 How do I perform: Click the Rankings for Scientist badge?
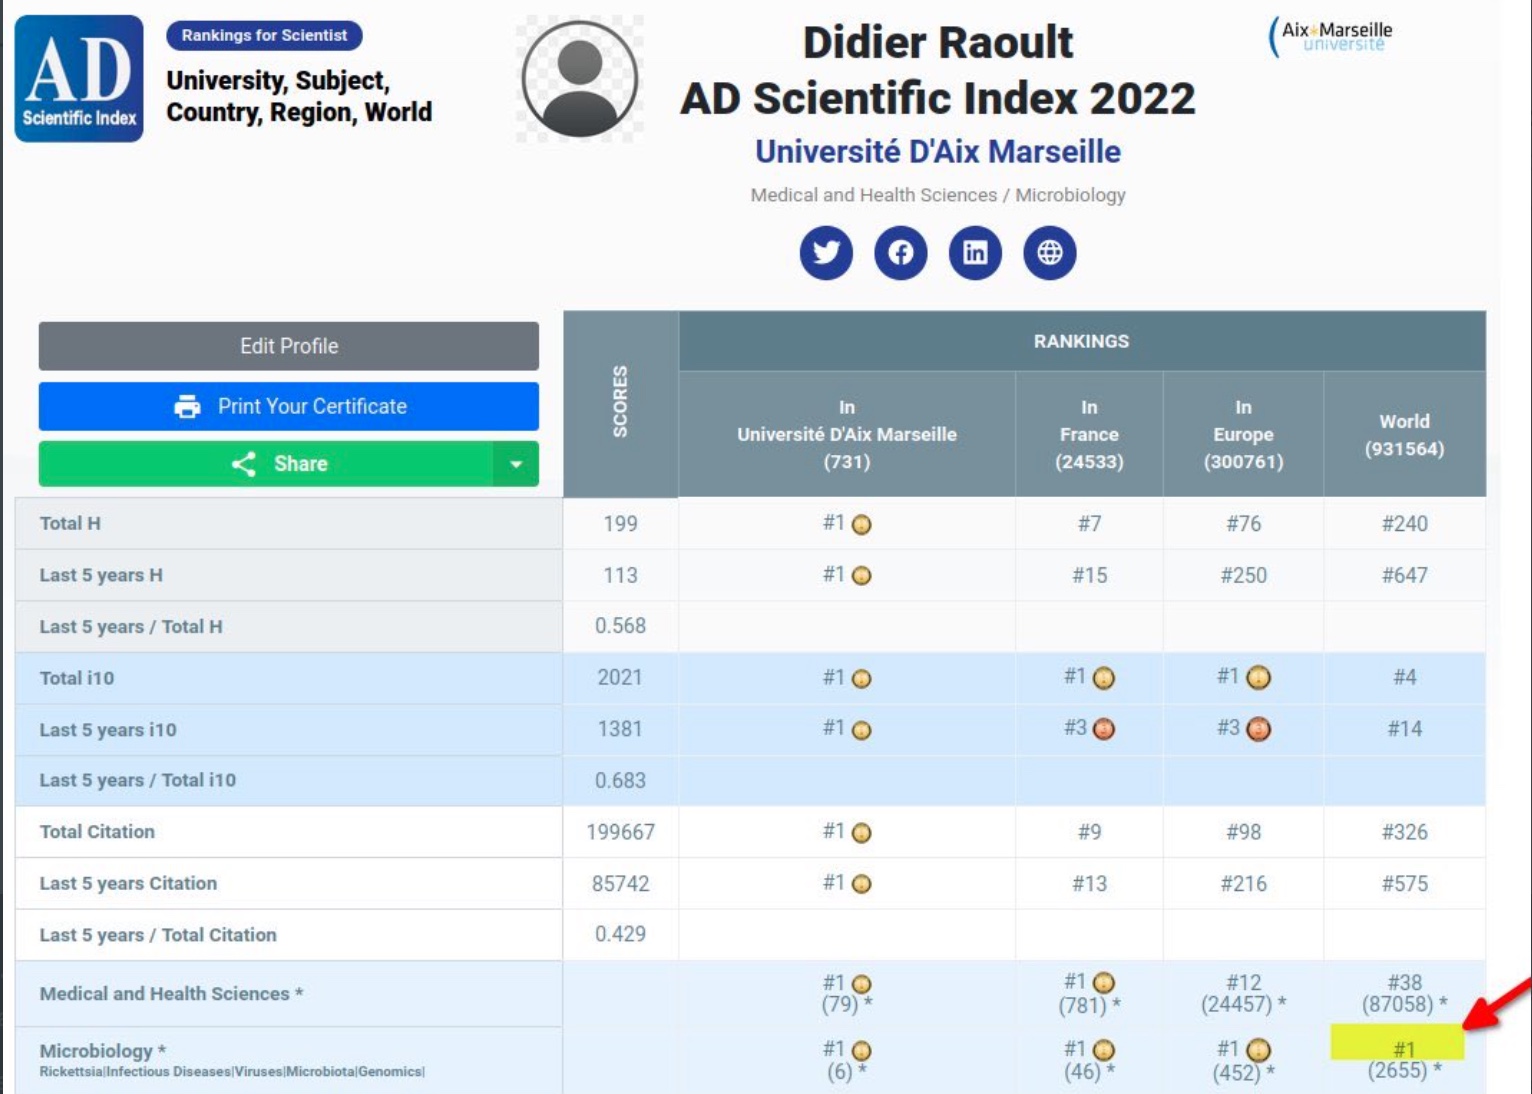tap(264, 35)
